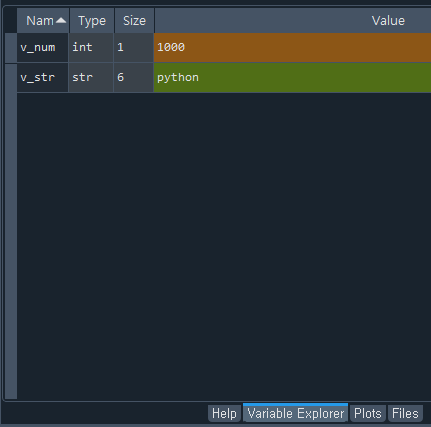Select the orange value cell 1000
Screen dimensions: 431x427
[292, 47]
